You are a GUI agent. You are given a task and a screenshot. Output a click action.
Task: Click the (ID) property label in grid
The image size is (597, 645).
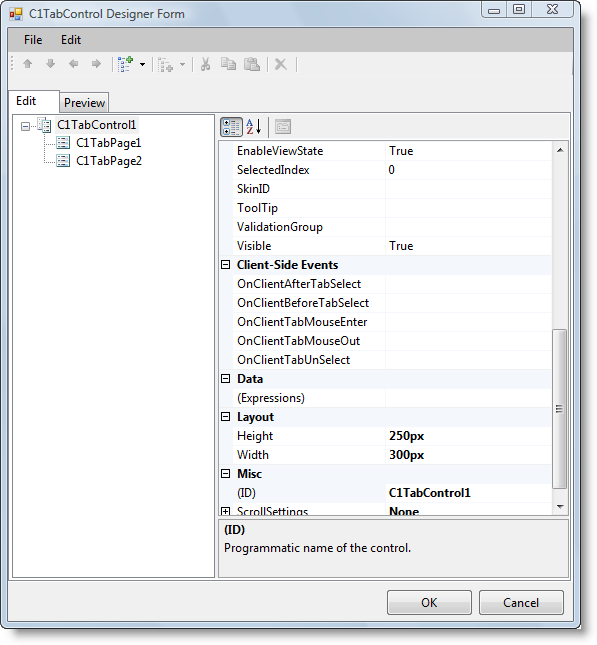point(246,493)
